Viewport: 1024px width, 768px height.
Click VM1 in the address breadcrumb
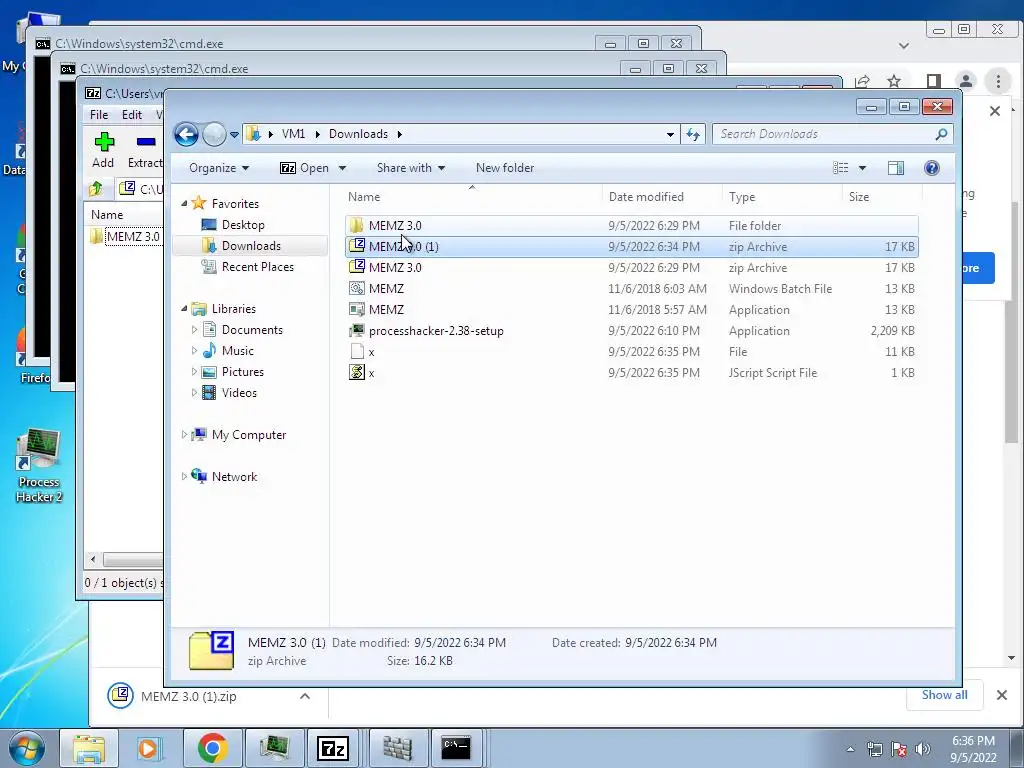(x=293, y=134)
